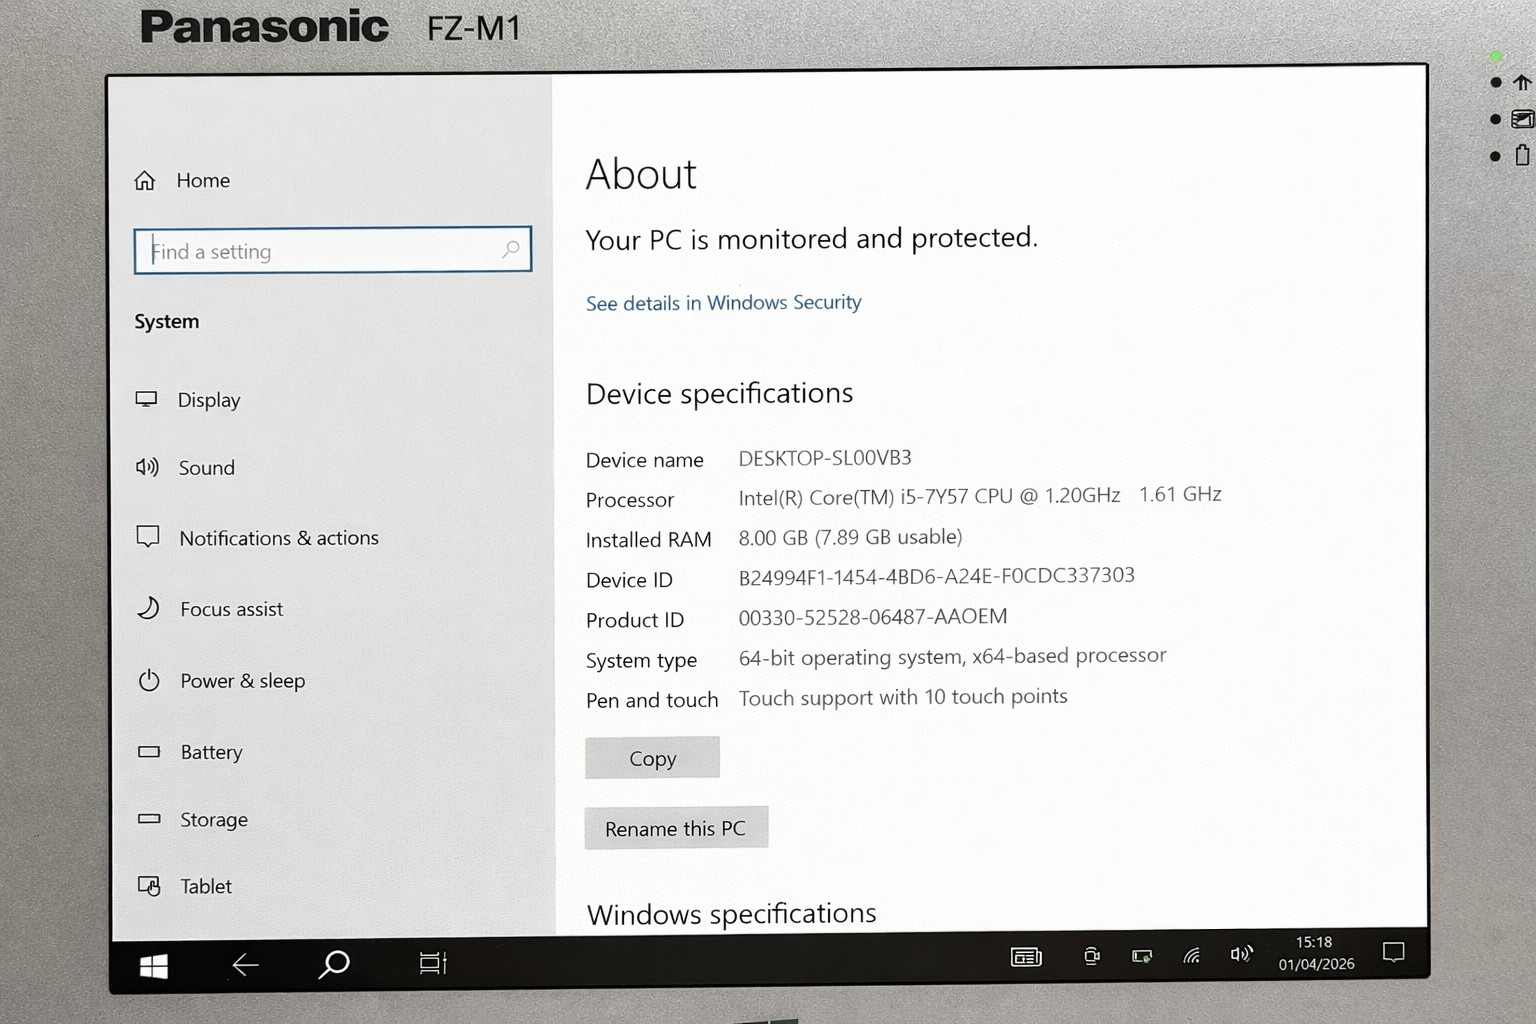Image resolution: width=1536 pixels, height=1024 pixels.
Task: Select Touch support with 10 touch points
Action: pos(903,697)
